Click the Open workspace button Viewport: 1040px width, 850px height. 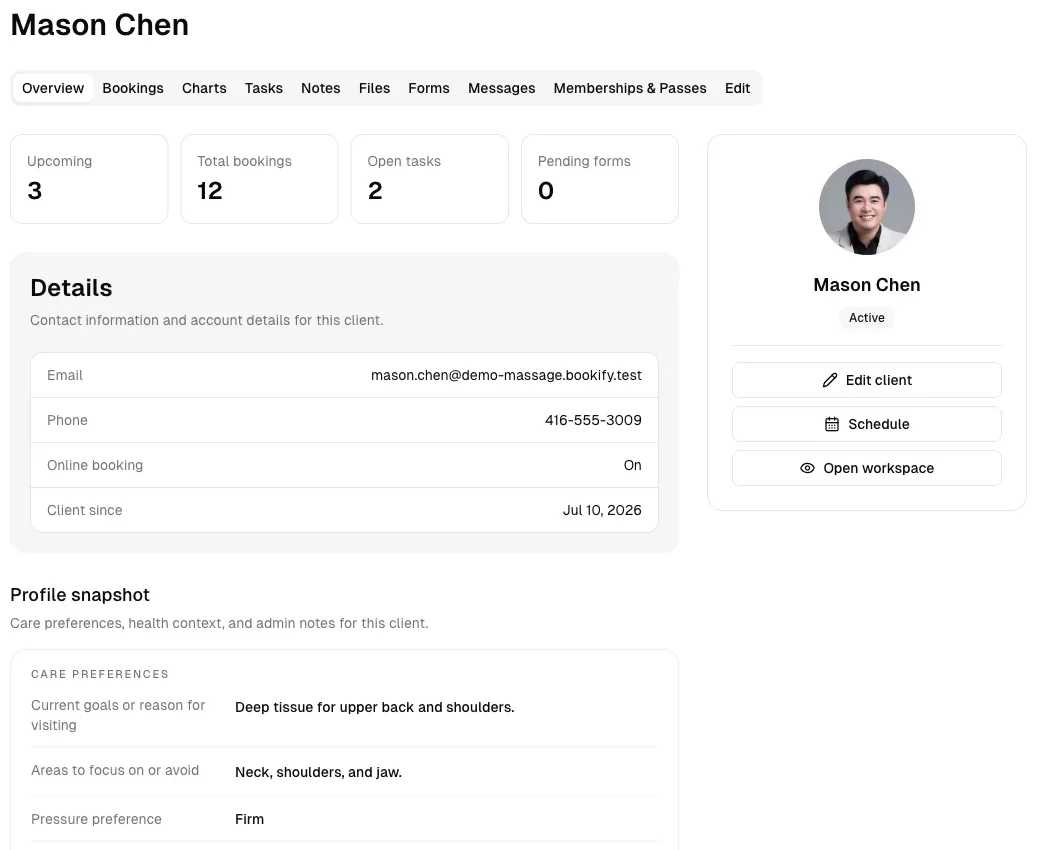(x=867, y=468)
